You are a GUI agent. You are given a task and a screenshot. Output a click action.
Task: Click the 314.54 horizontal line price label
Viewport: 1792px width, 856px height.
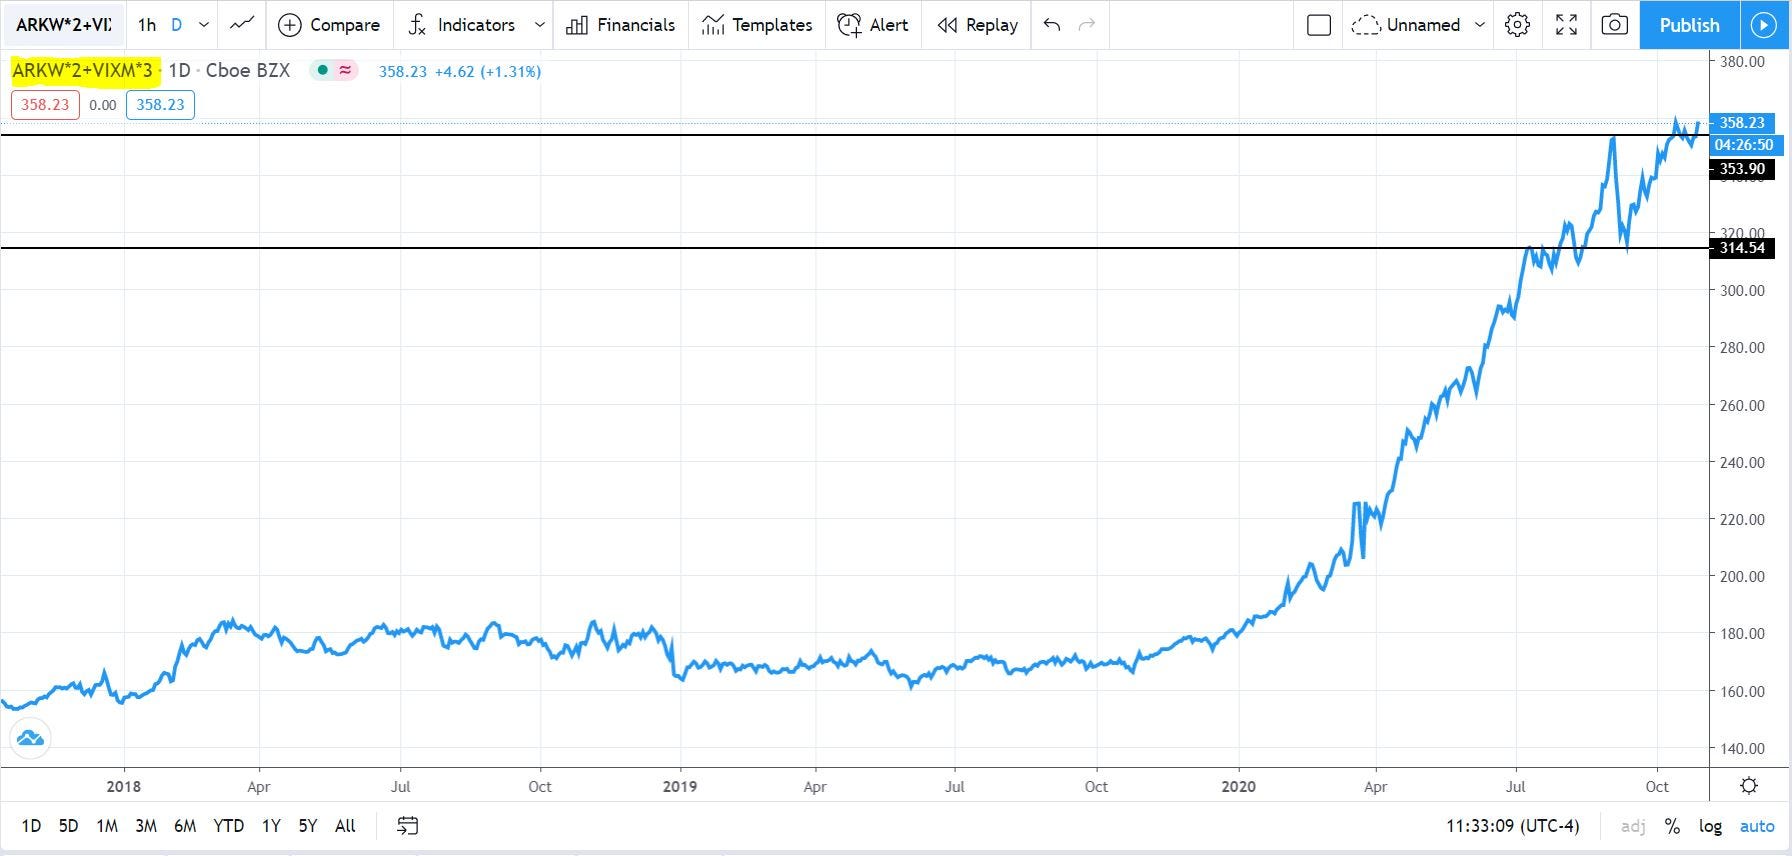click(1741, 248)
